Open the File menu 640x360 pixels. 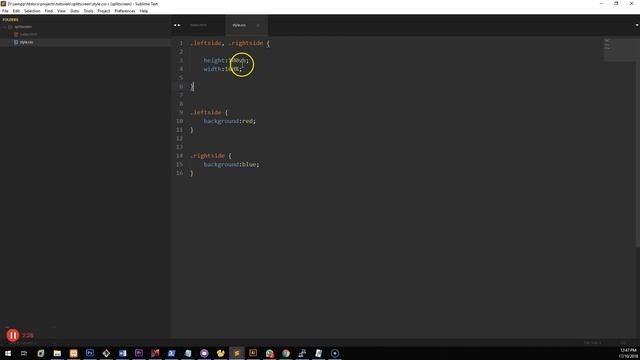(5, 11)
